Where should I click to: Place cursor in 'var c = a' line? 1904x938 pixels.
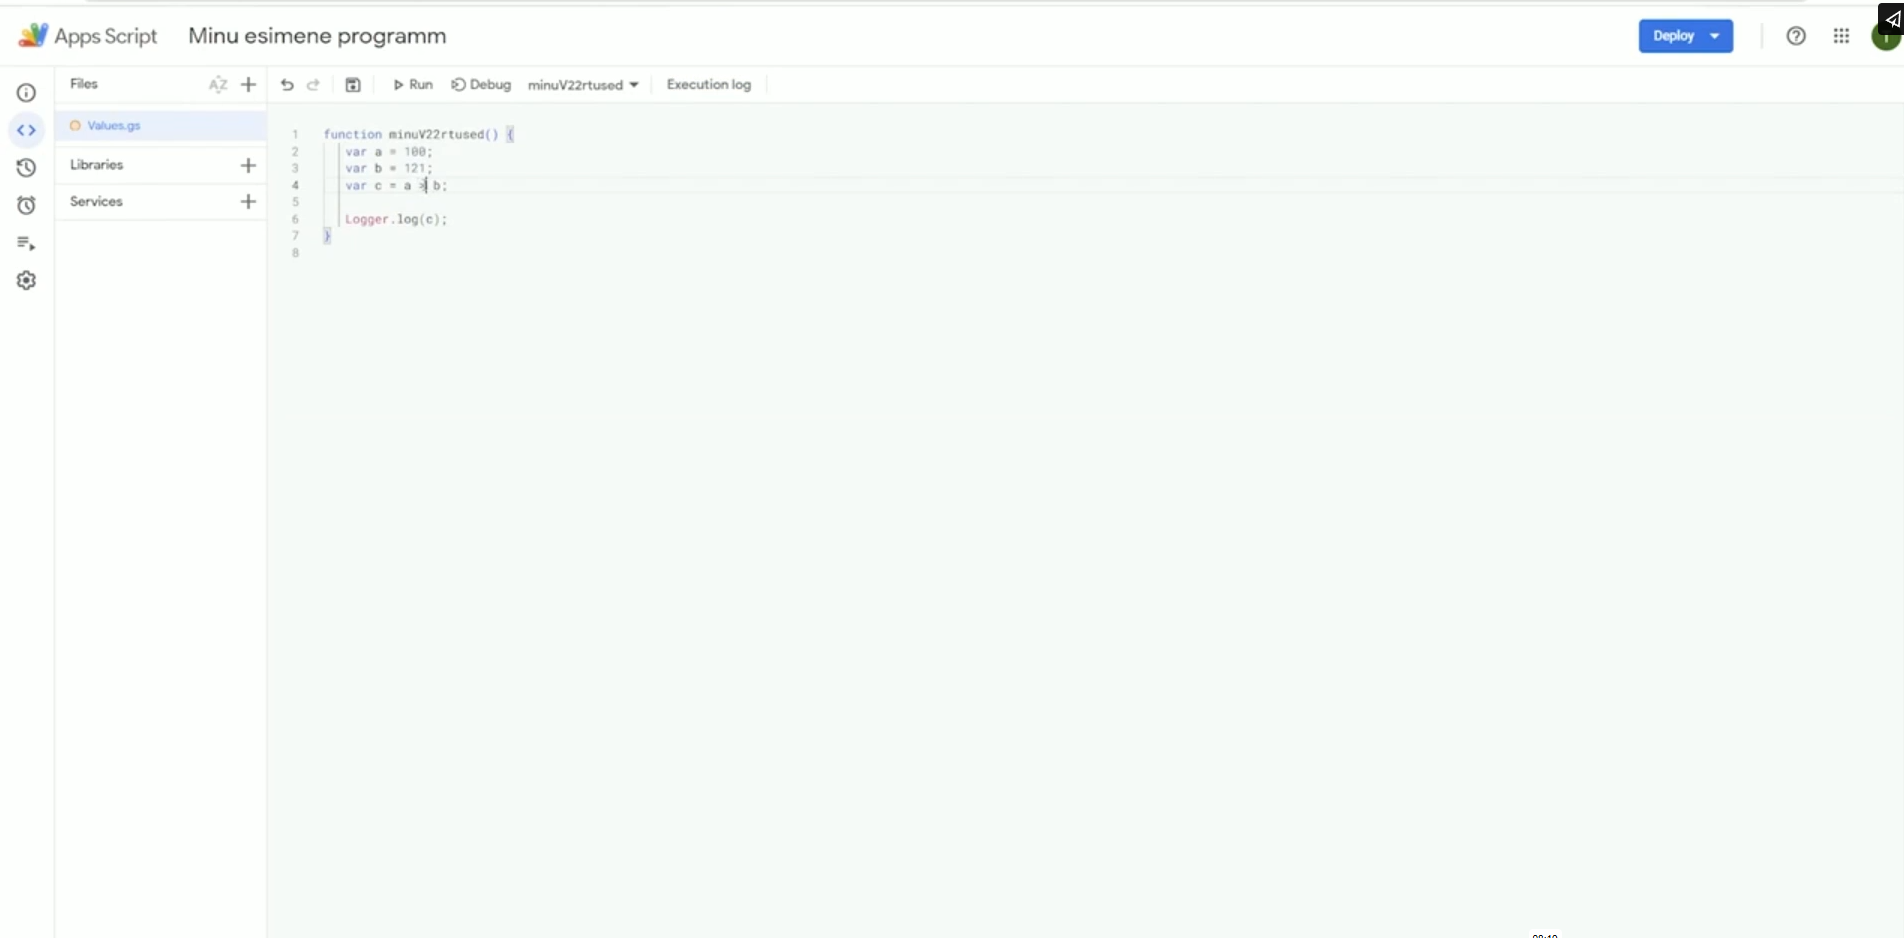pos(396,186)
